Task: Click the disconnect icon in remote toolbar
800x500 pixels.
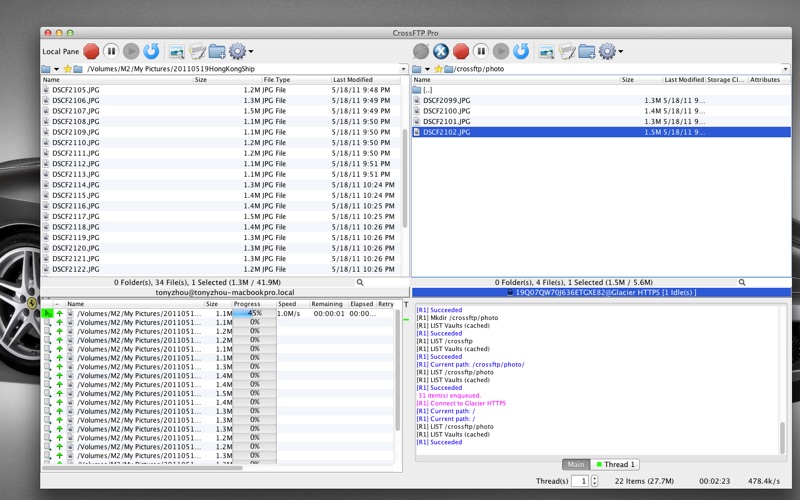Action: coord(441,51)
